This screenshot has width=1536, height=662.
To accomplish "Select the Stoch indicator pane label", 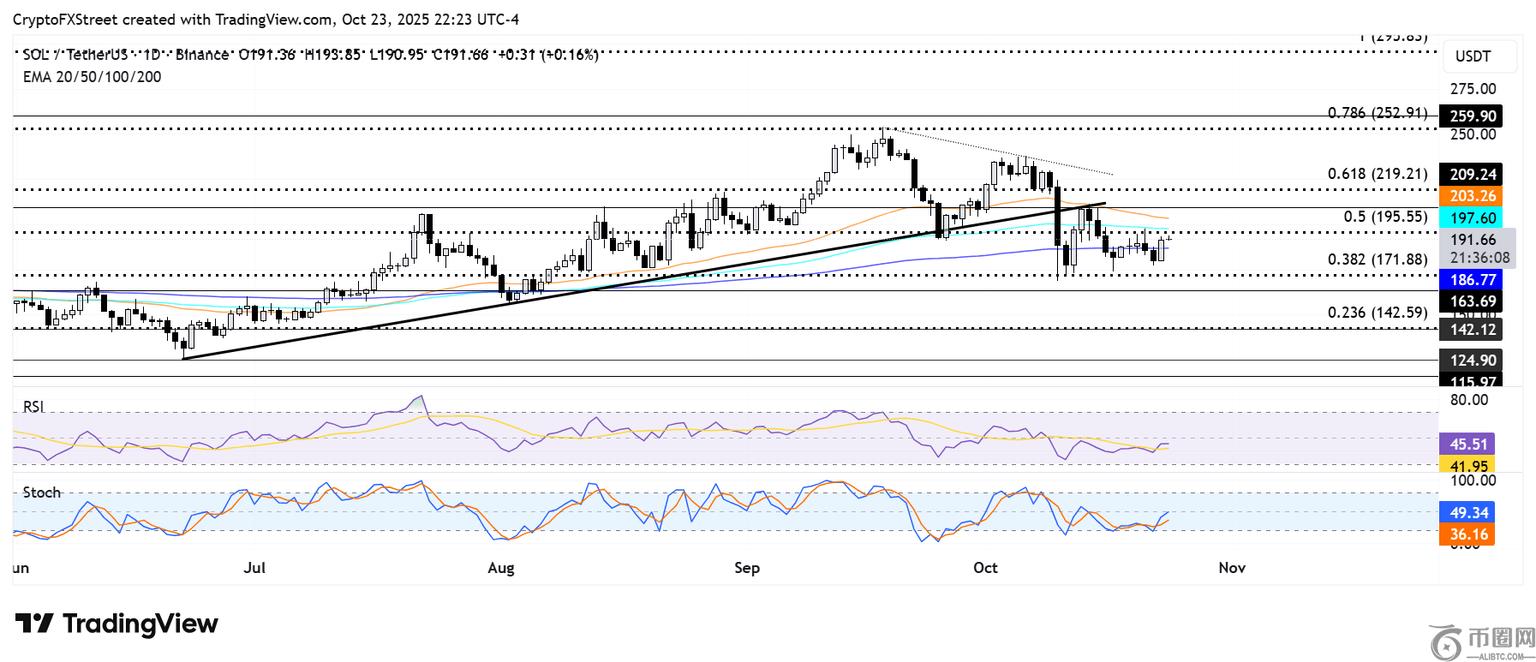I will click(42, 492).
